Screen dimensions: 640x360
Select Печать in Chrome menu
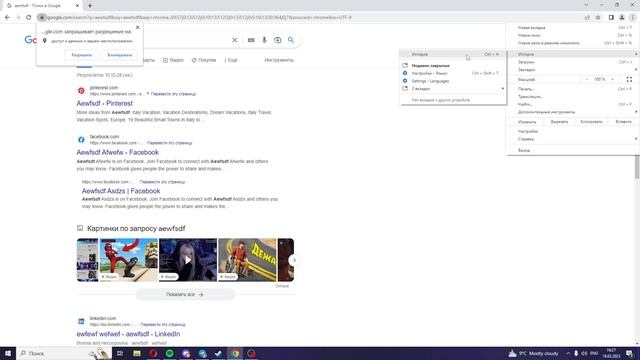coord(573,89)
